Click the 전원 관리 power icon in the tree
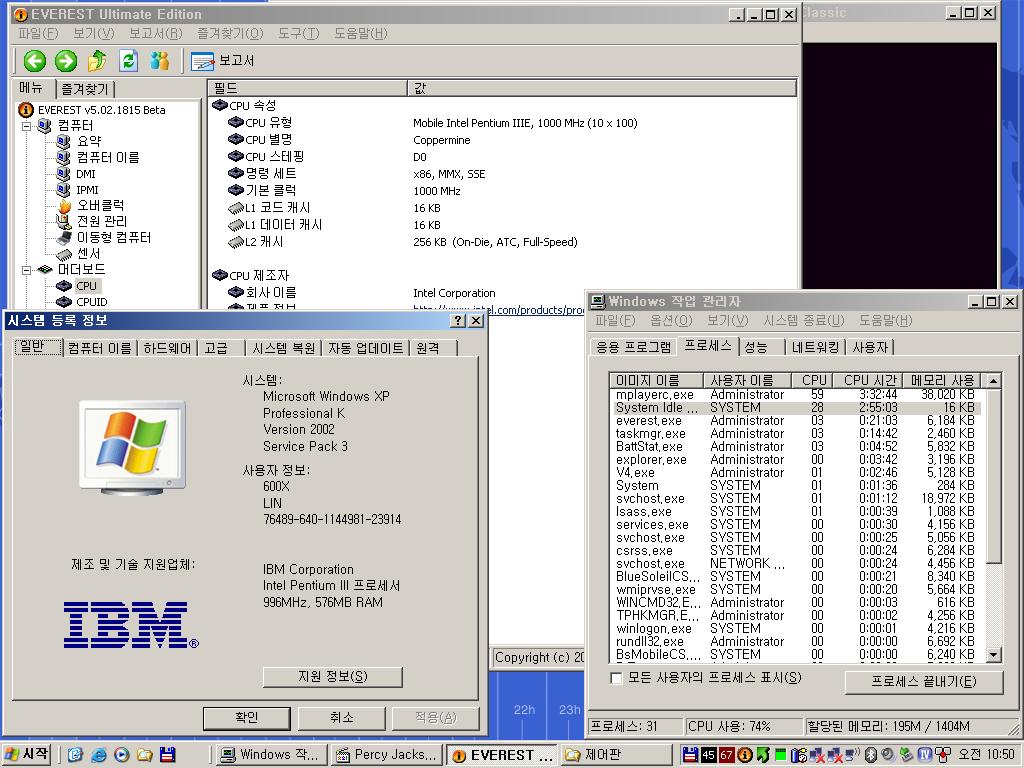Image resolution: width=1024 pixels, height=768 pixels. 64,220
